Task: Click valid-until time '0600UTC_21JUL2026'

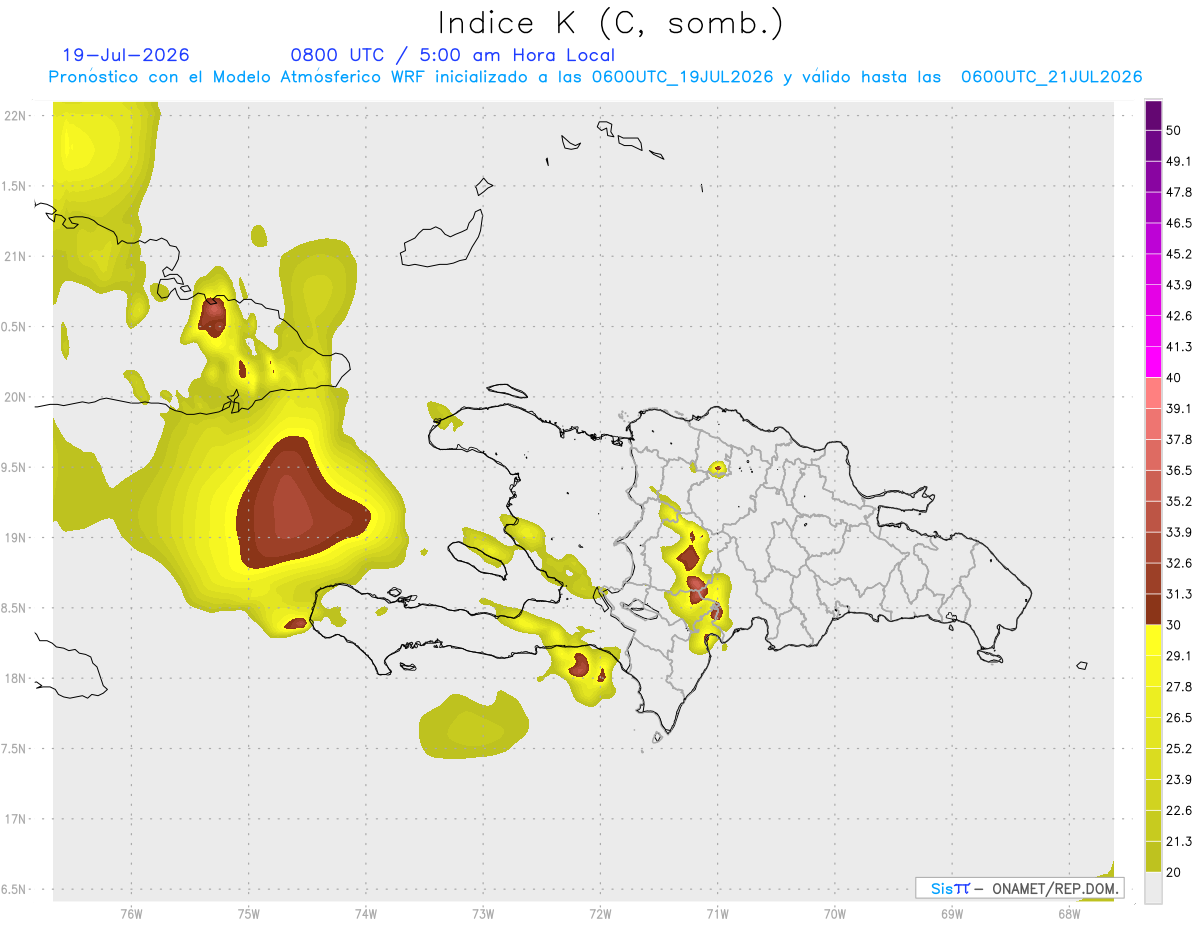Action: pos(1052,77)
